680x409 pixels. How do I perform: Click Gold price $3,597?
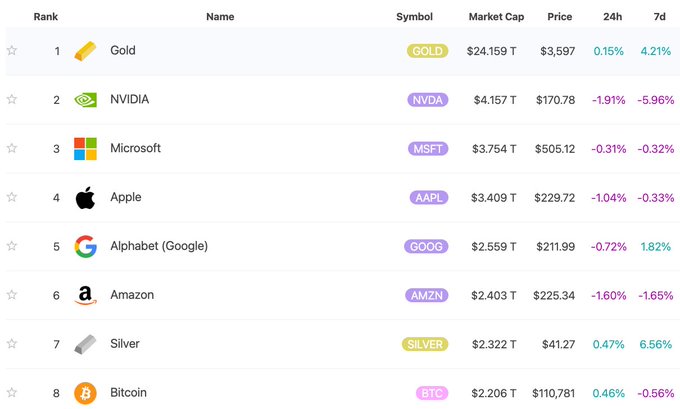coord(558,51)
